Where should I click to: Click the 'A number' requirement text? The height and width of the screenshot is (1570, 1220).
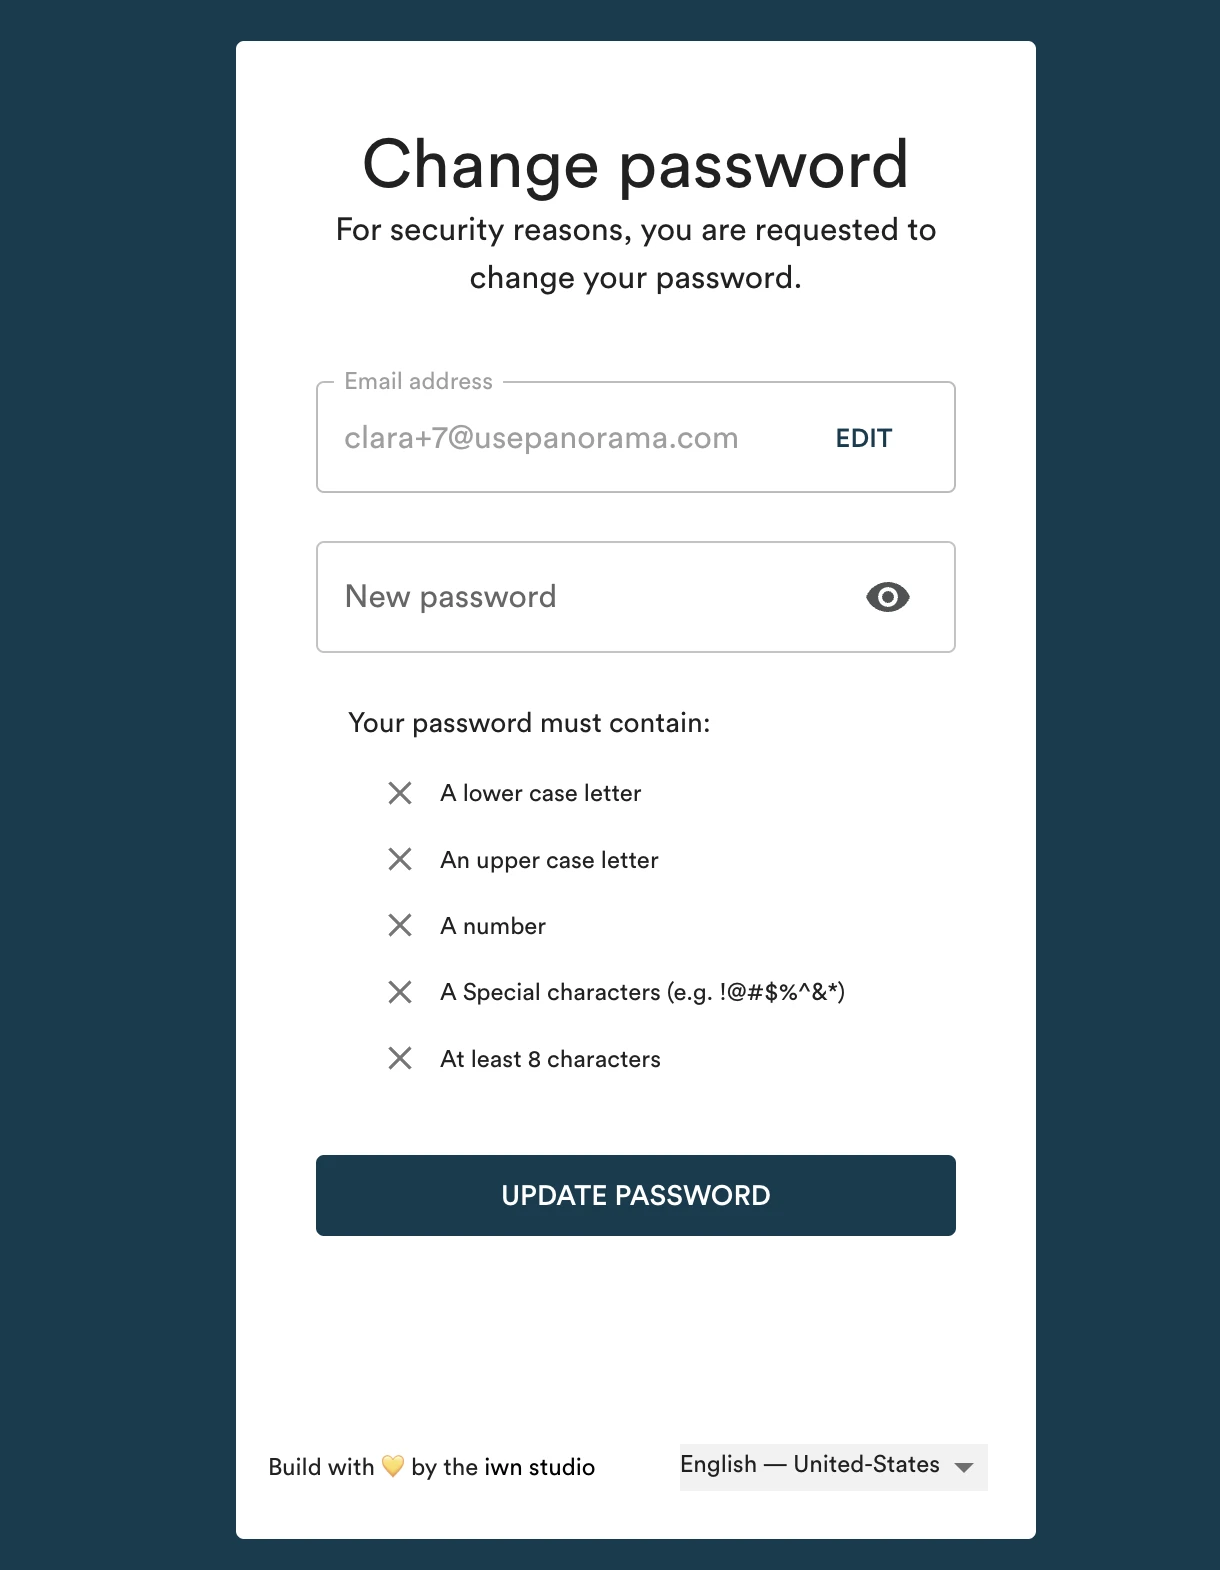(493, 926)
